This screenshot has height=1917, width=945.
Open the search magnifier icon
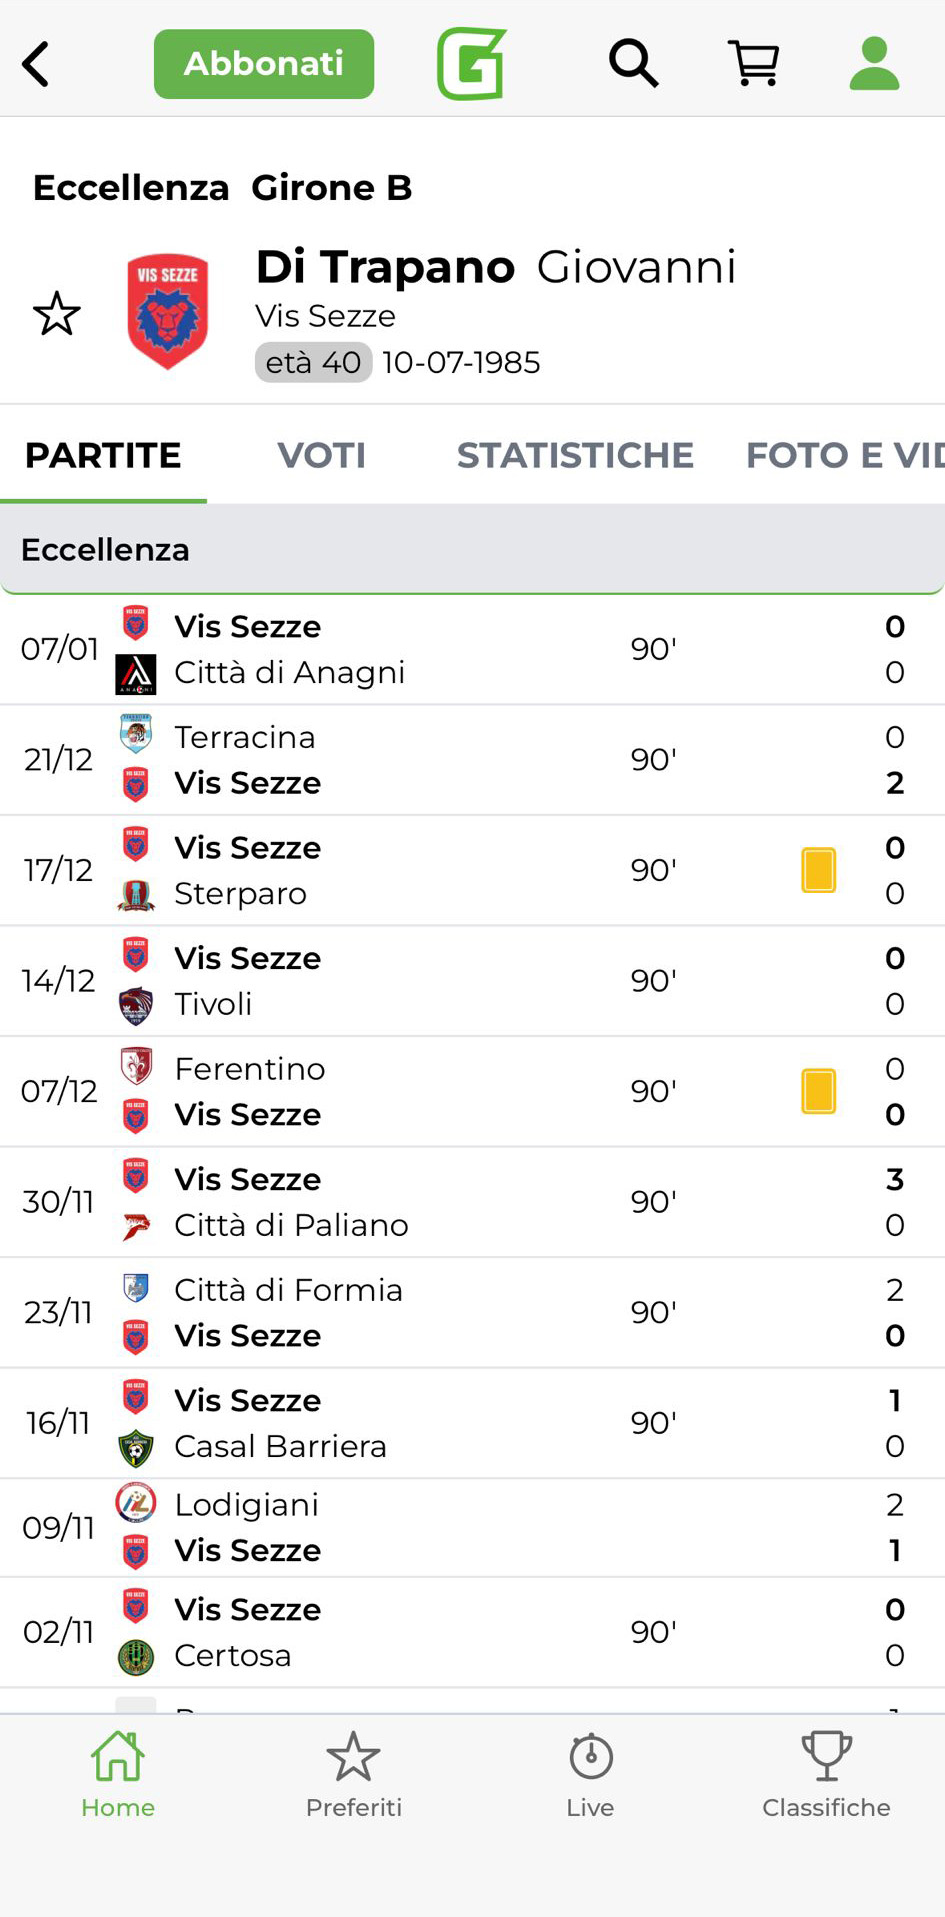coord(633,64)
